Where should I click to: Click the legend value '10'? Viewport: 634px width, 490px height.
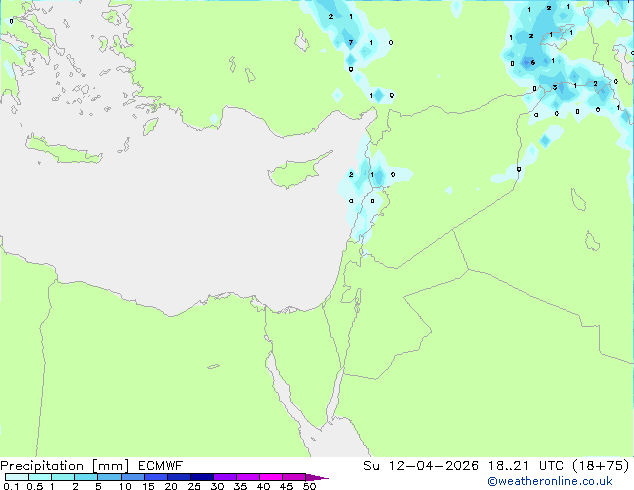[125, 486]
